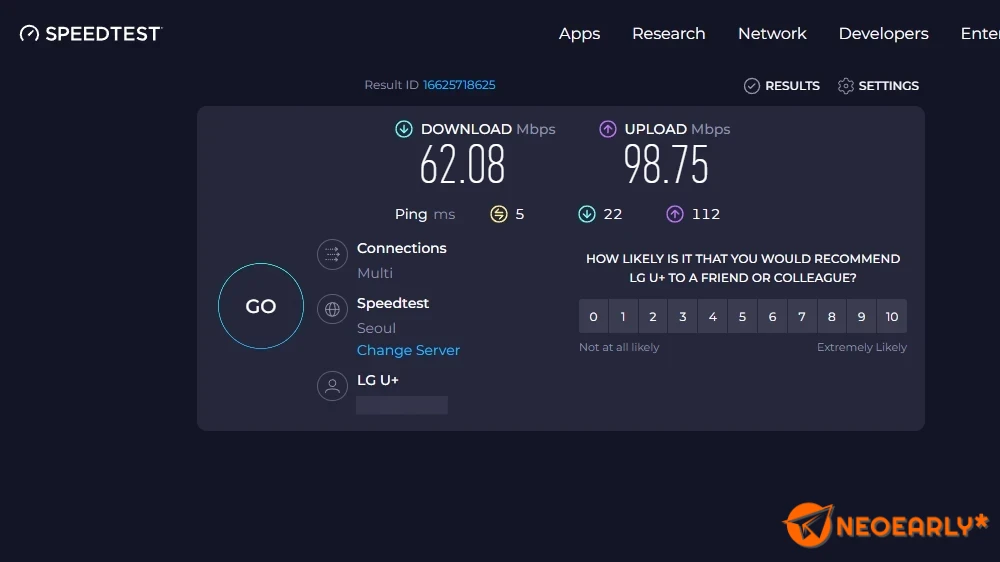Click the Seoul server location text
Image resolution: width=1000 pixels, height=562 pixels.
click(x=376, y=328)
